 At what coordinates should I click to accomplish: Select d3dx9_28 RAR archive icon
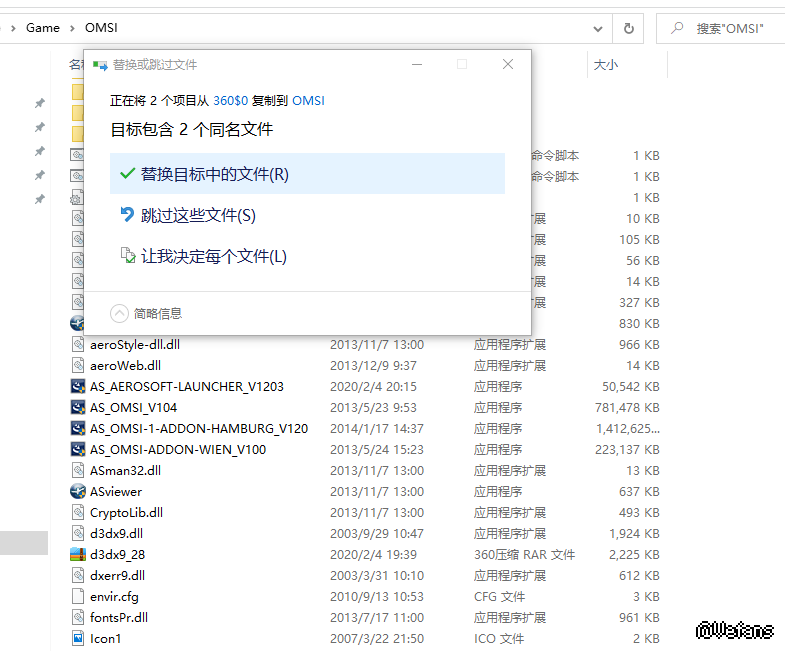point(79,554)
